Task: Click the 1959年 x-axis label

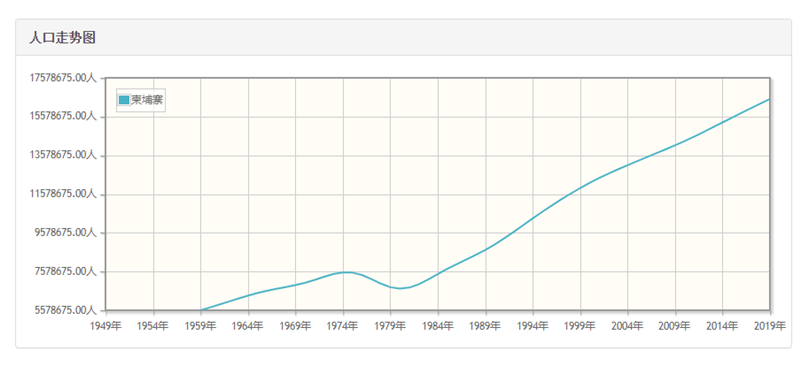Action: click(201, 326)
